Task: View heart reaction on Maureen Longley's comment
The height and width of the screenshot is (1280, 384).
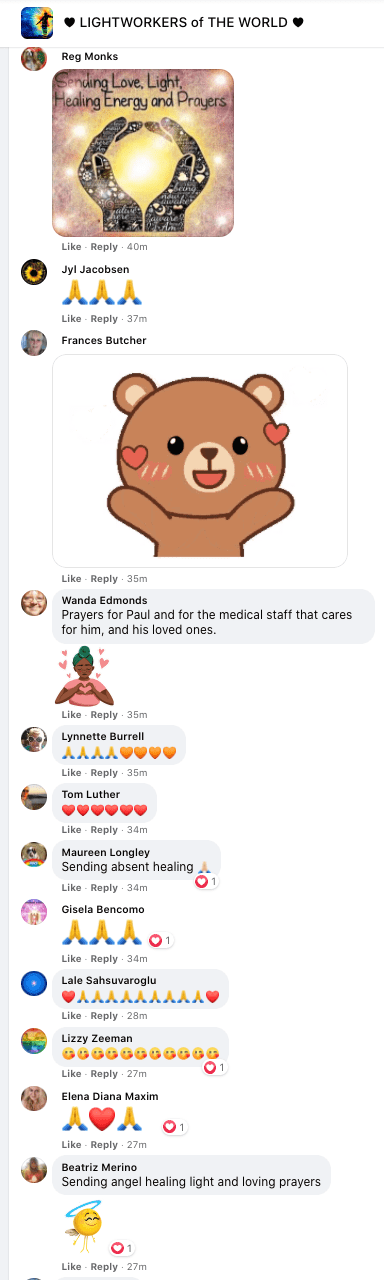Action: (206, 882)
